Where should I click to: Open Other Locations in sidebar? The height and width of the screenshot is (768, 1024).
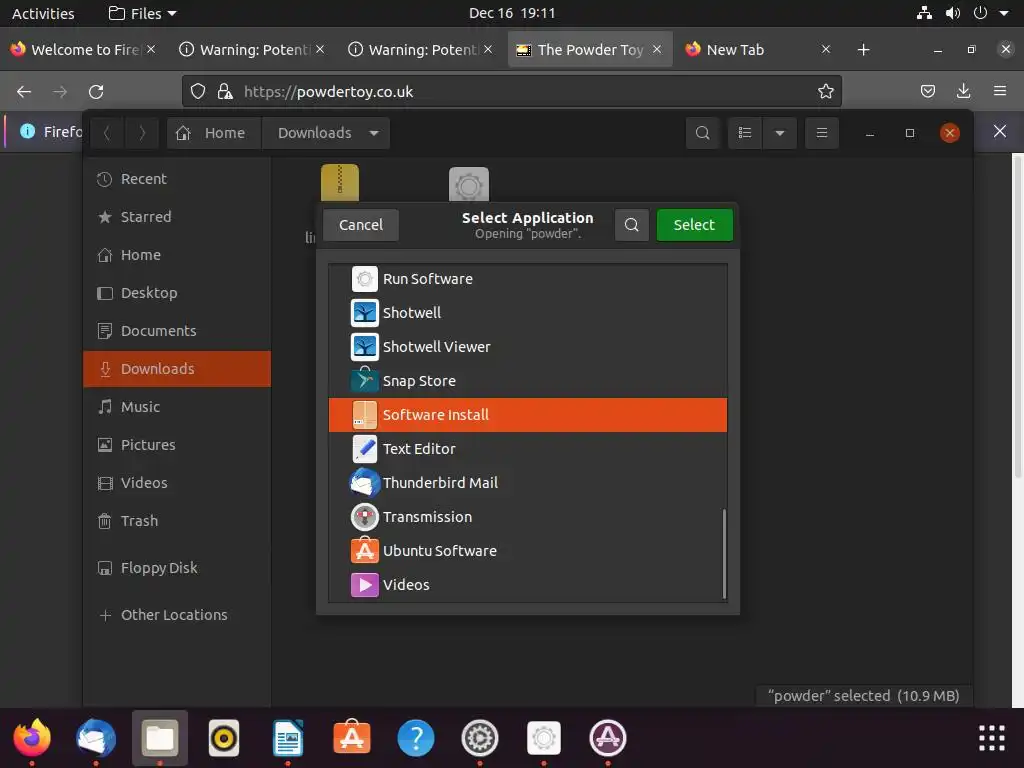[x=177, y=615]
